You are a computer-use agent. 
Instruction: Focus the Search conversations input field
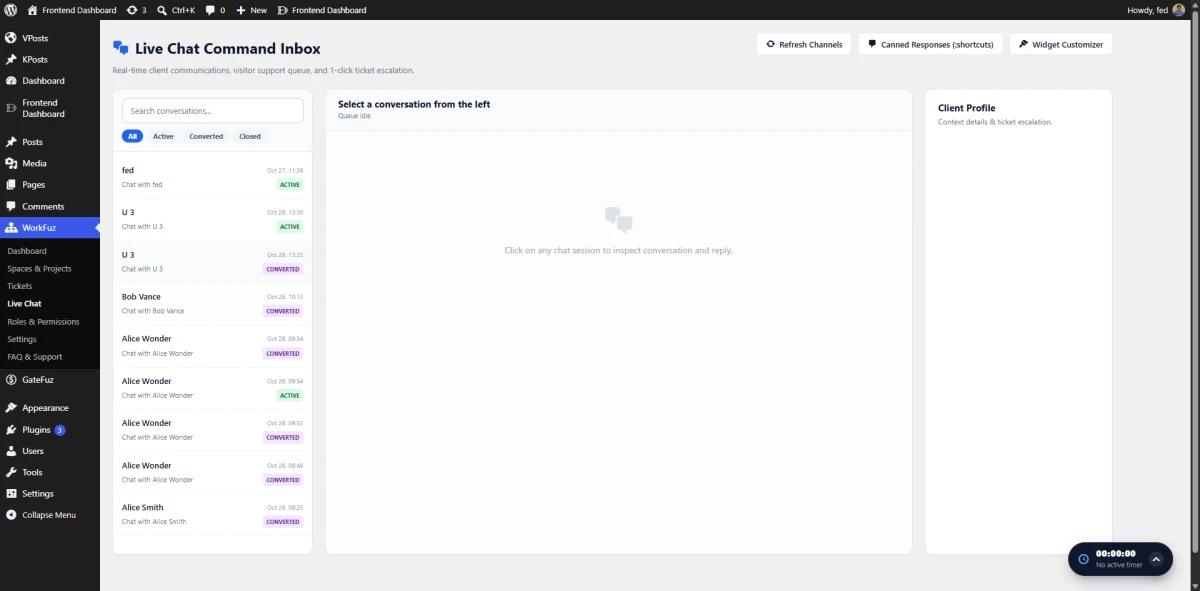tap(213, 111)
